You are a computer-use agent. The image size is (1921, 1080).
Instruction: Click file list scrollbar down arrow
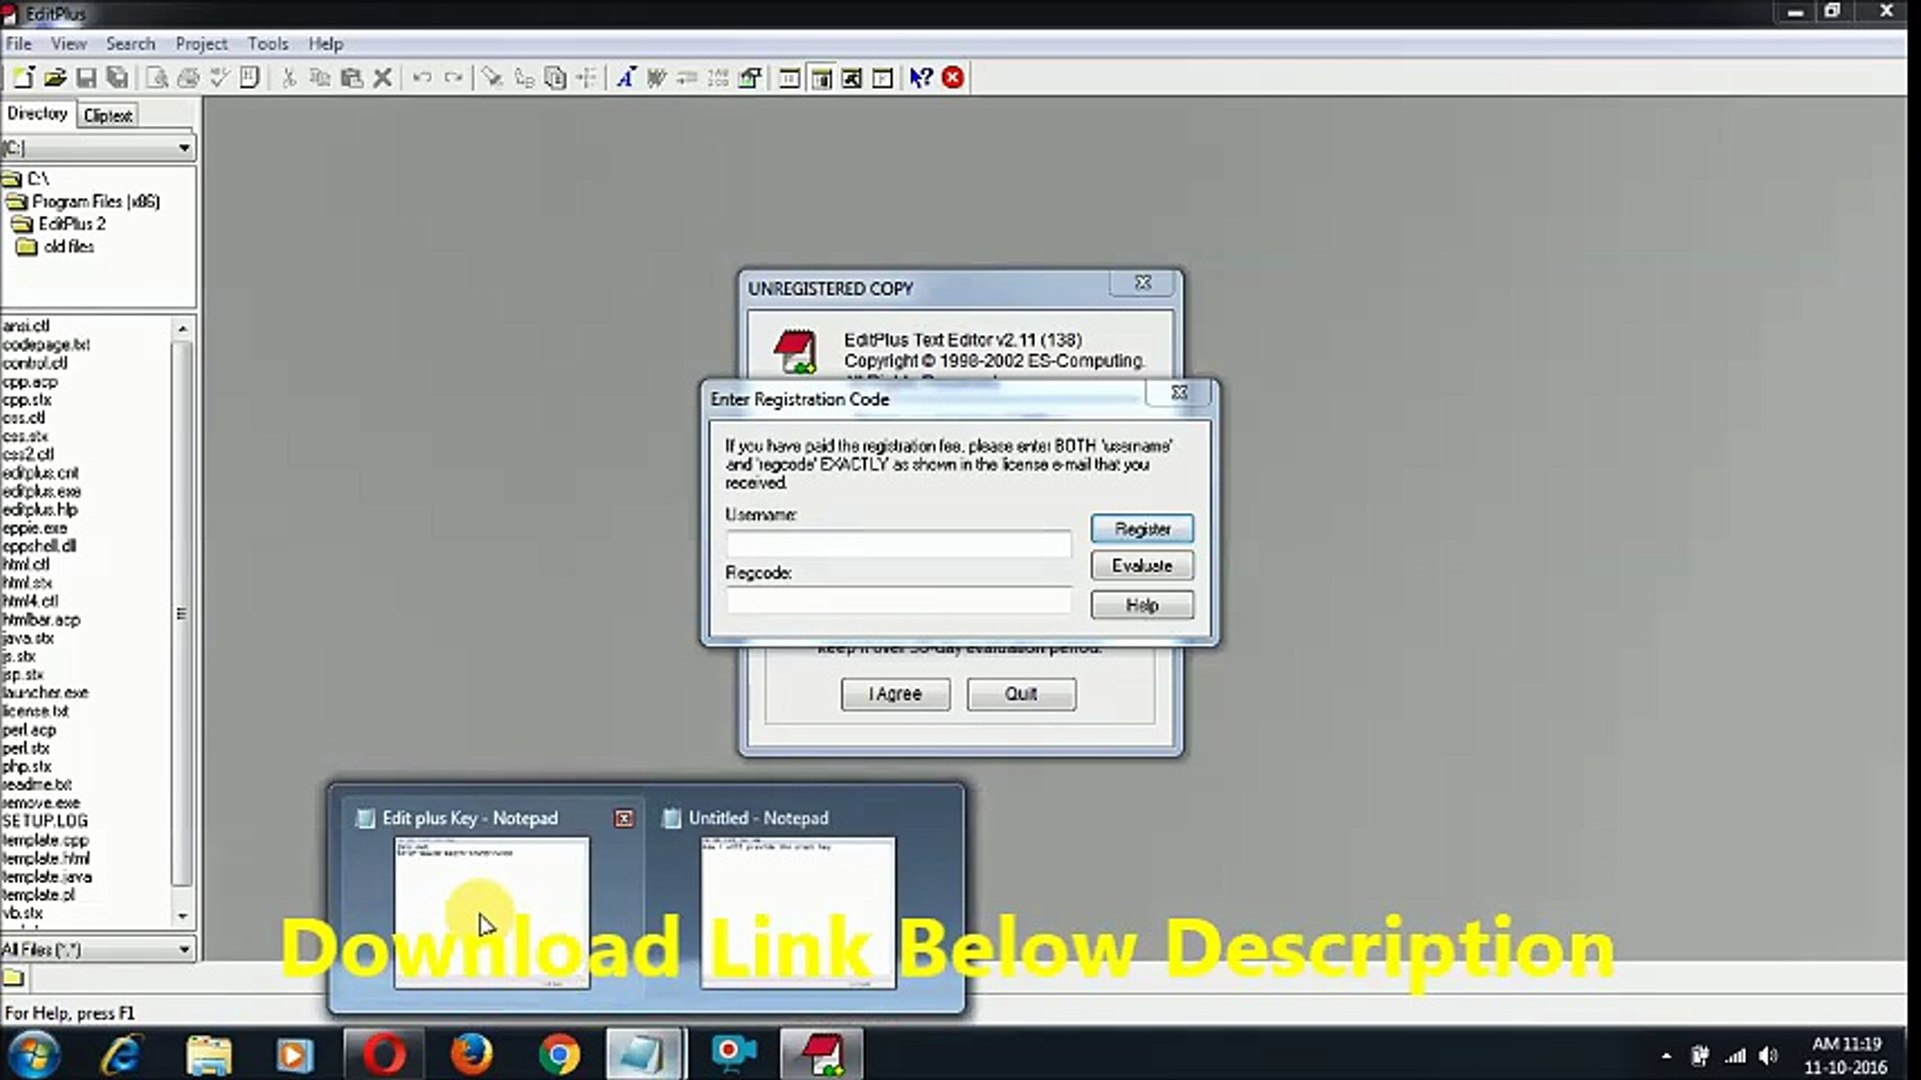182,916
